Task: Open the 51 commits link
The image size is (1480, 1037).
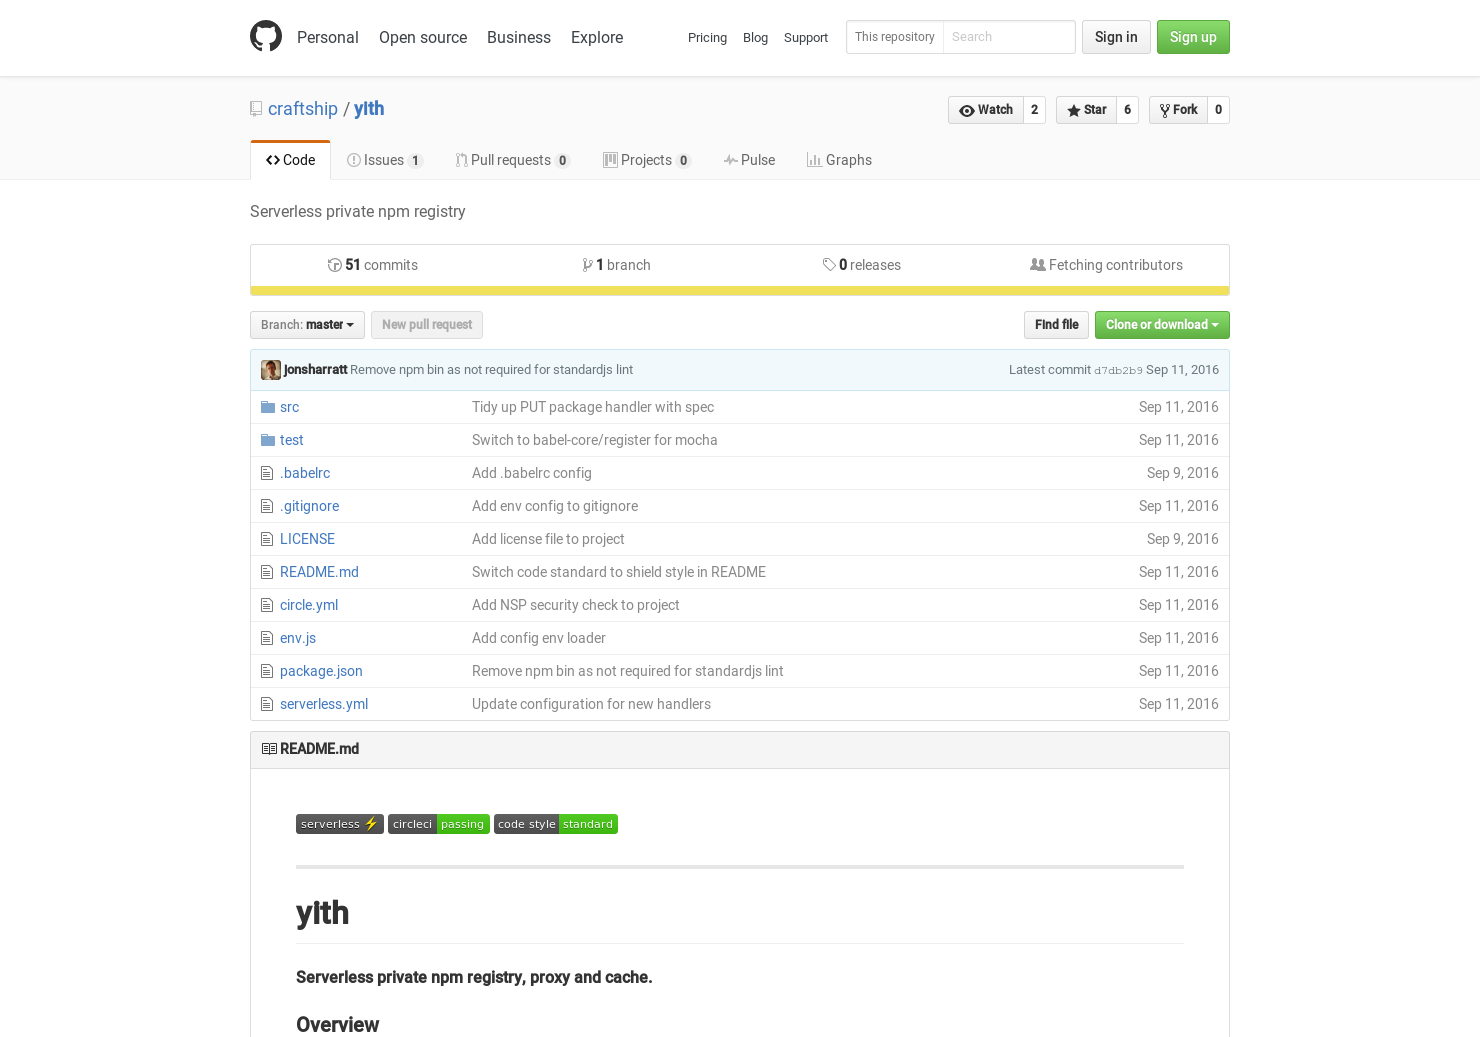Action: point(373,265)
